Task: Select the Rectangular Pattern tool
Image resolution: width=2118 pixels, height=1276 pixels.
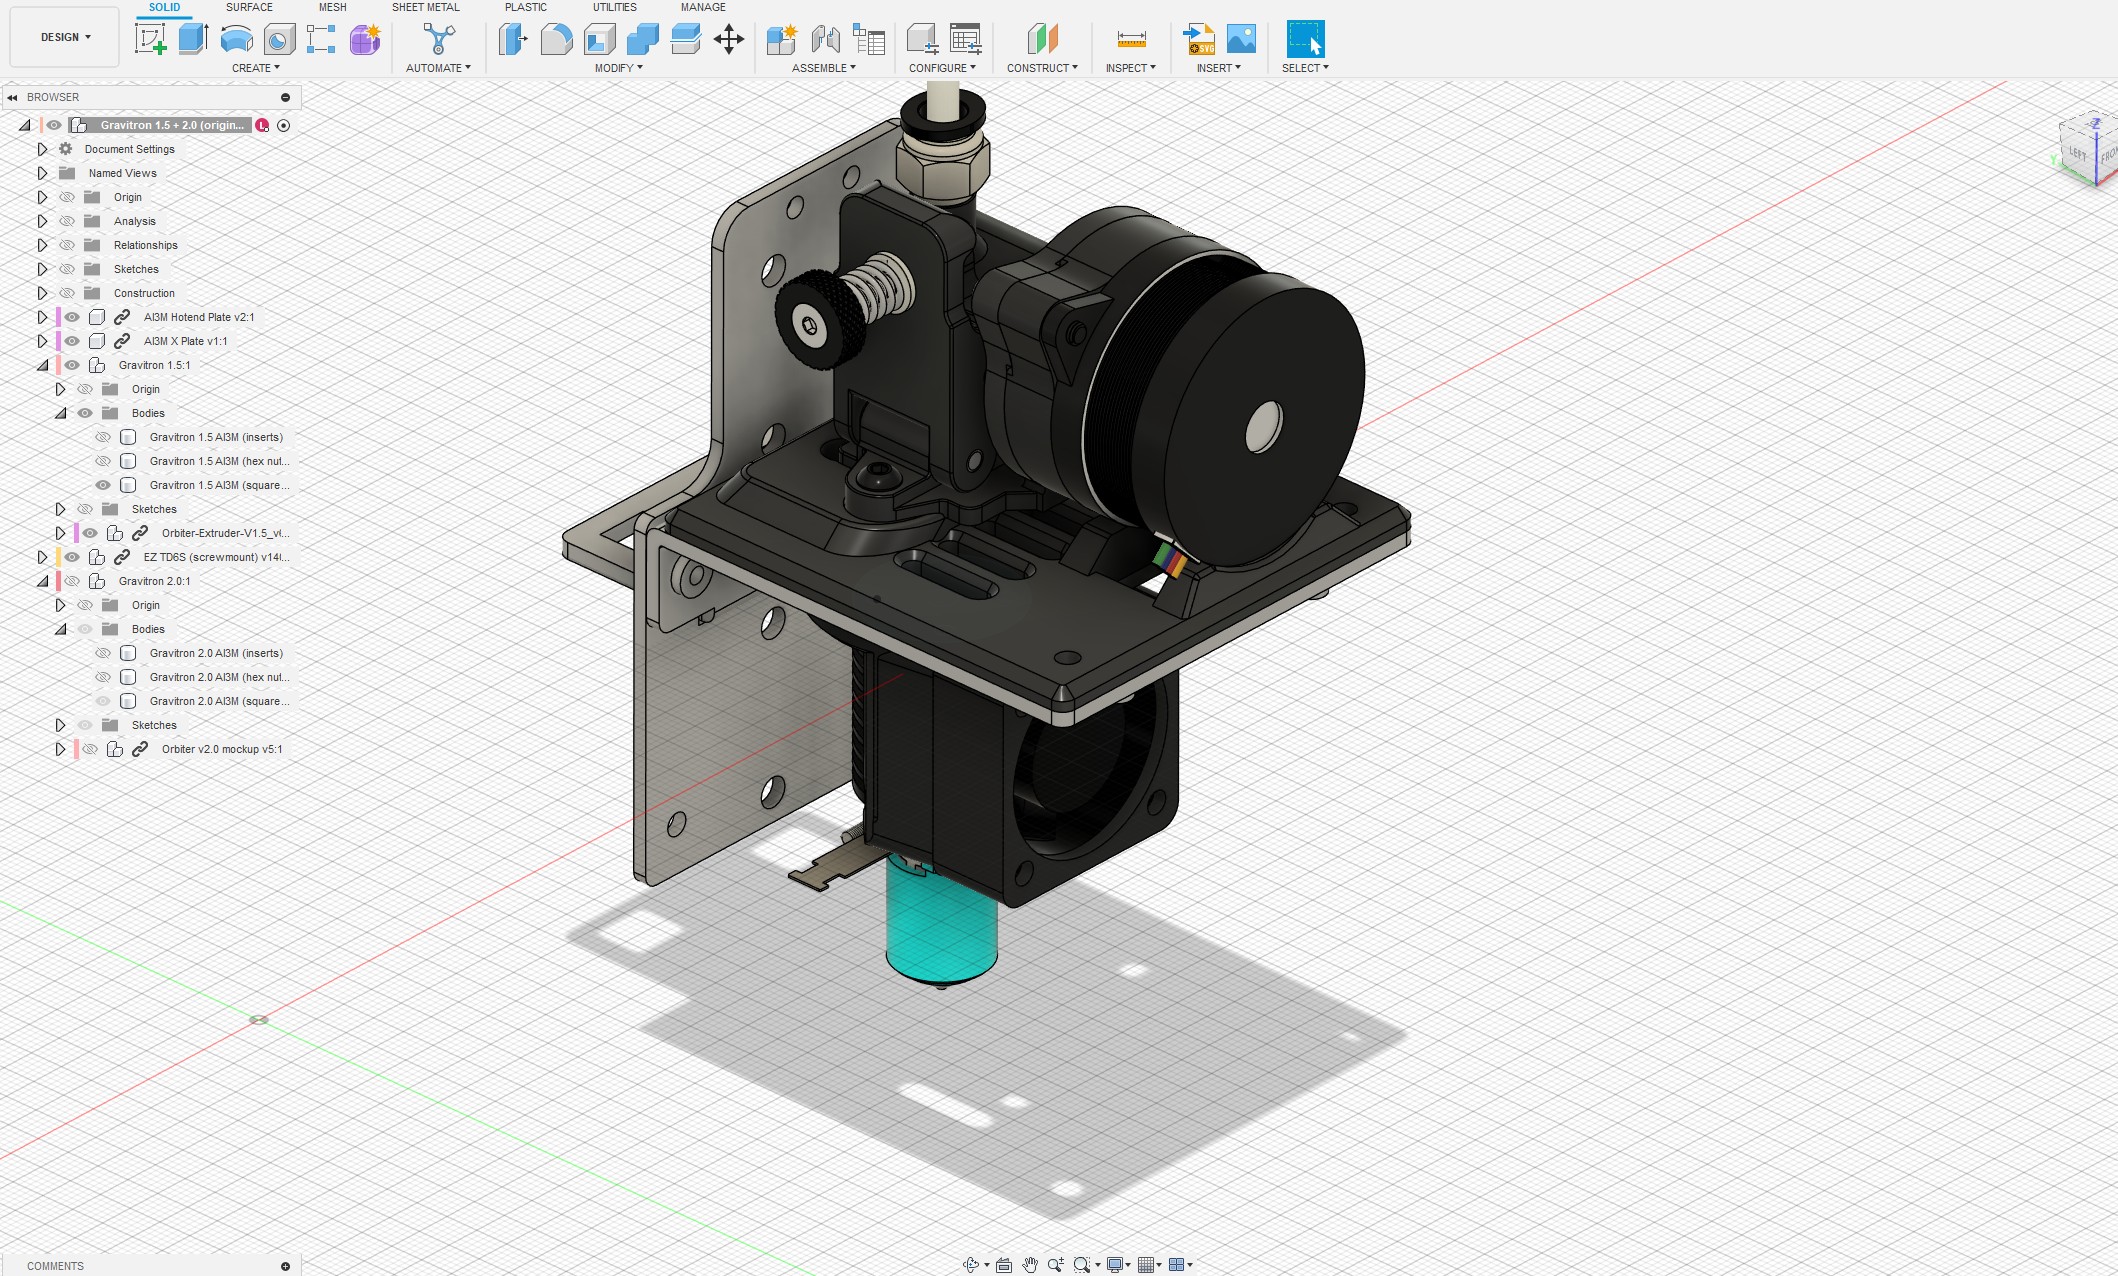Action: (321, 39)
